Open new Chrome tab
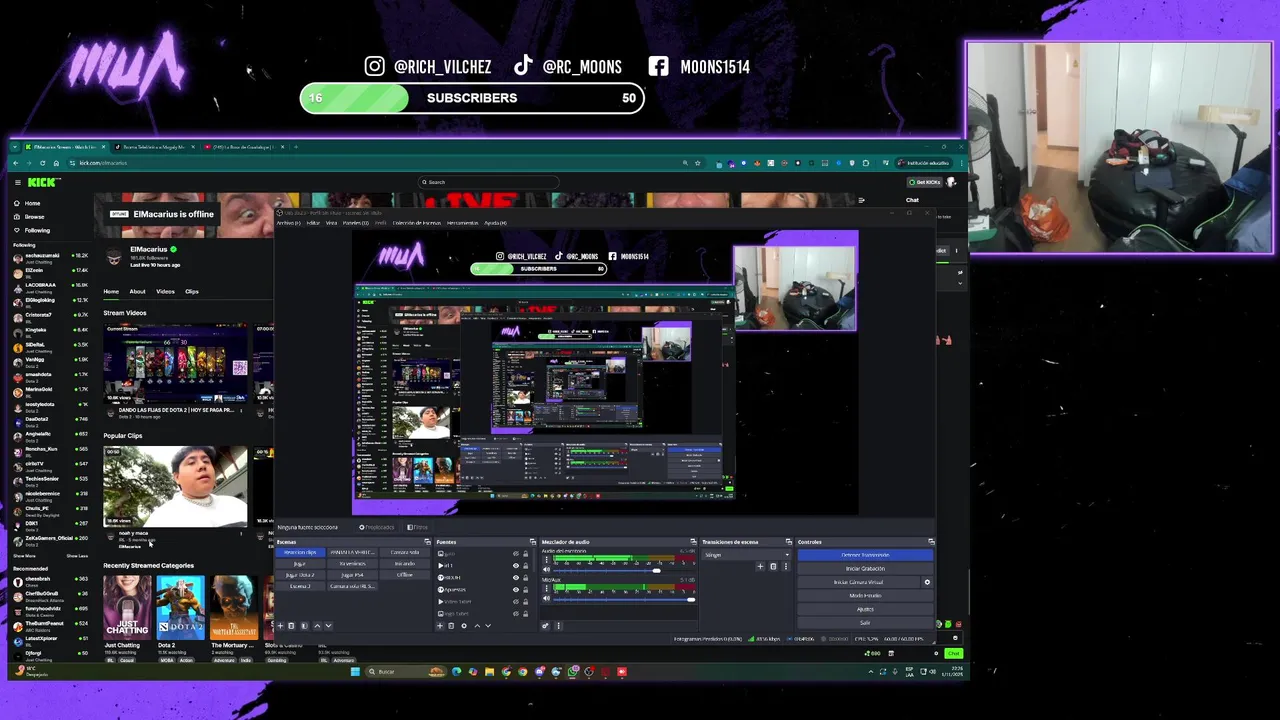The image size is (1280, 720). click(296, 147)
